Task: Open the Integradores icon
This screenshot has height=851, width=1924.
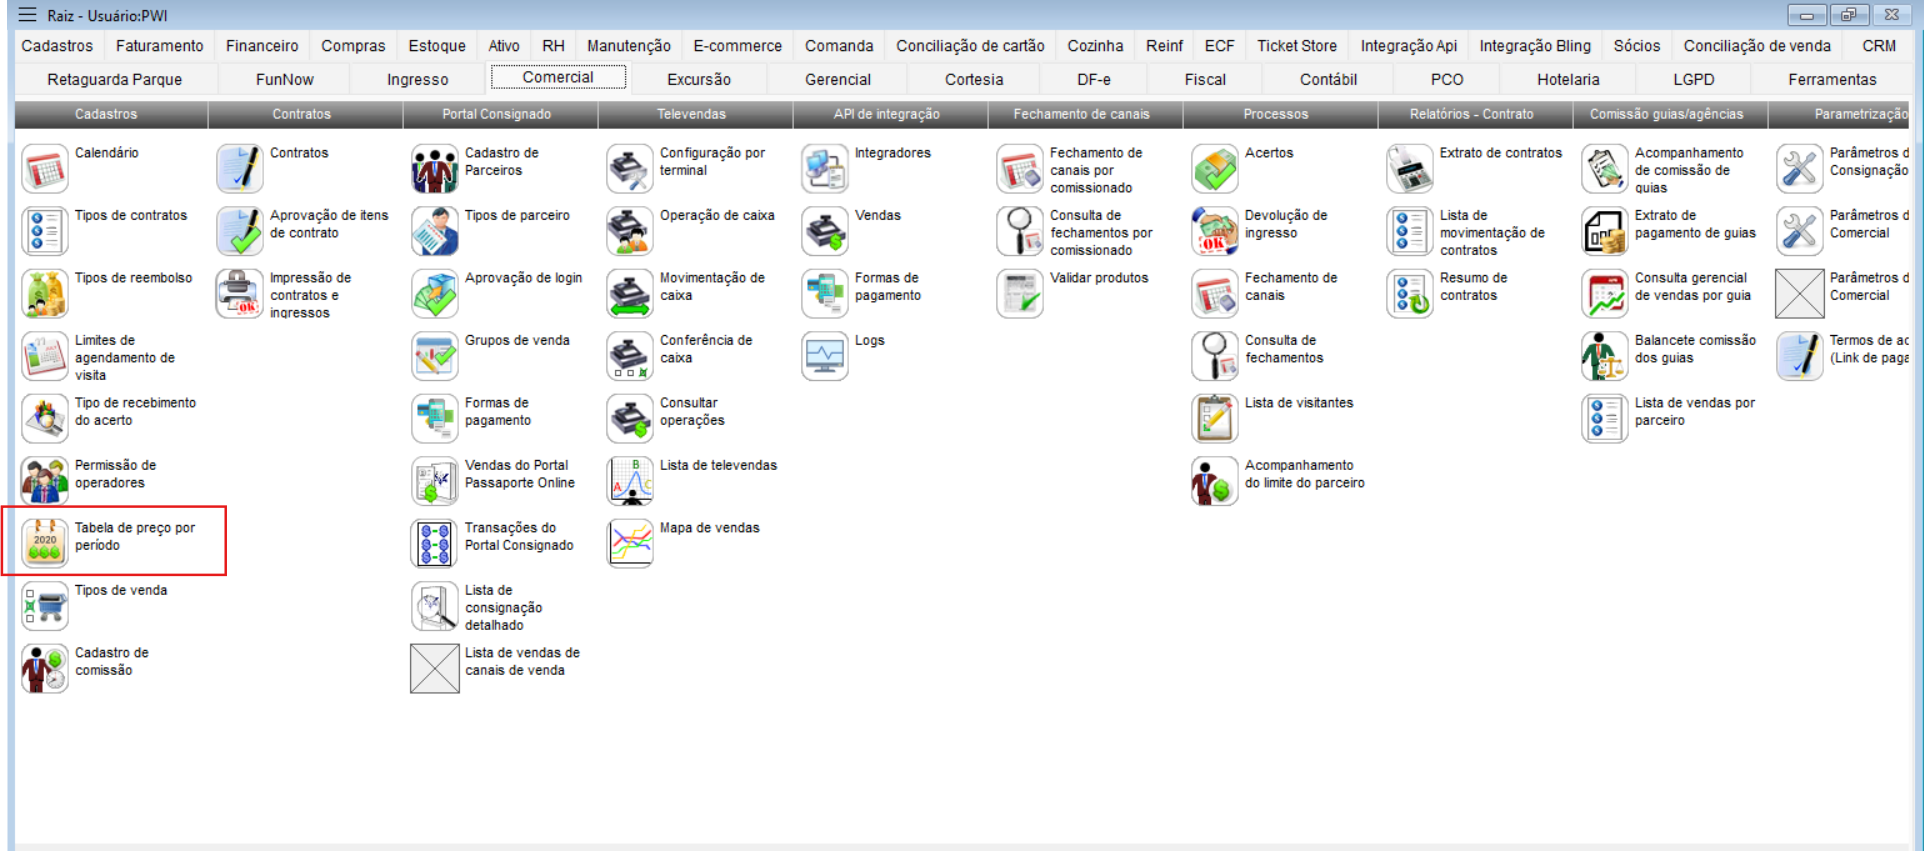Action: coord(825,169)
